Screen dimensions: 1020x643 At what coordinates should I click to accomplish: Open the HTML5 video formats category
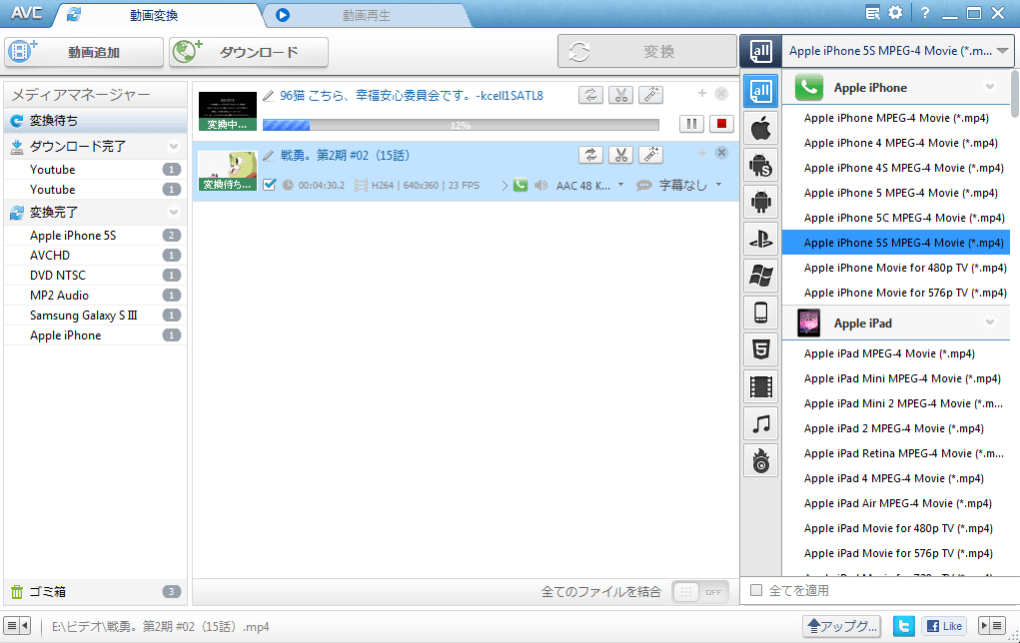point(760,350)
